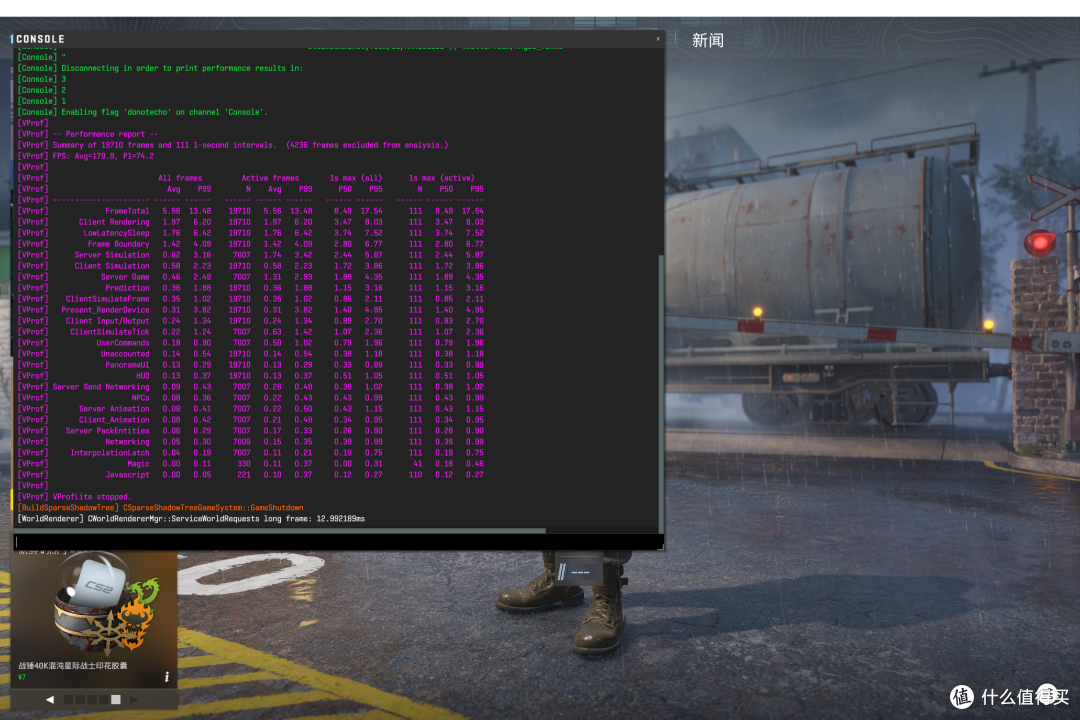1080x720 pixels.
Task: Click the Present_RenderDevice row label
Action: 105,311
